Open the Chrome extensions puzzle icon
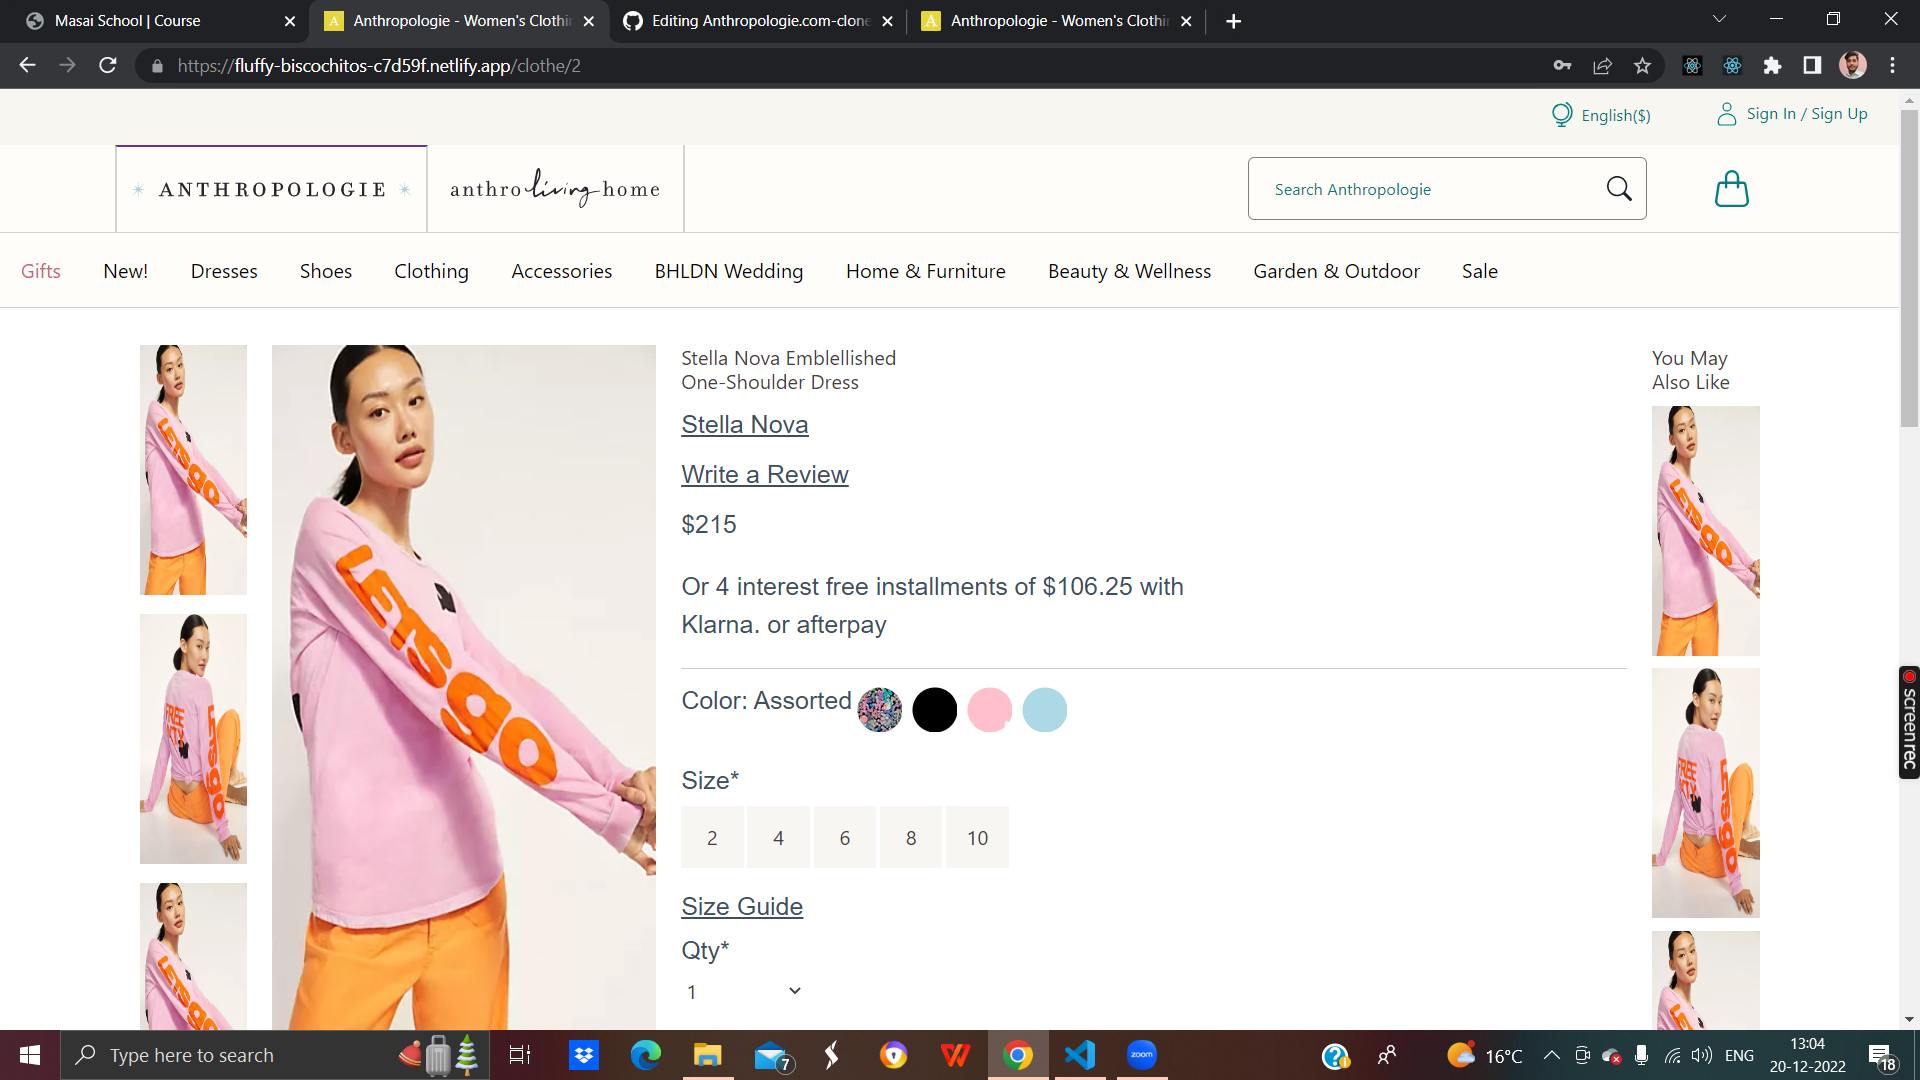 [1772, 66]
